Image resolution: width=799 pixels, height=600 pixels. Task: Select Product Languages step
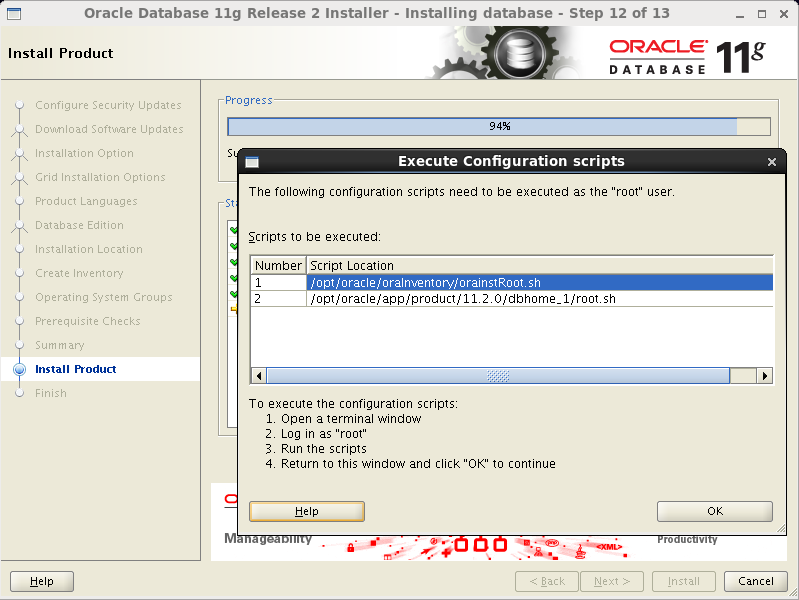pos(86,201)
